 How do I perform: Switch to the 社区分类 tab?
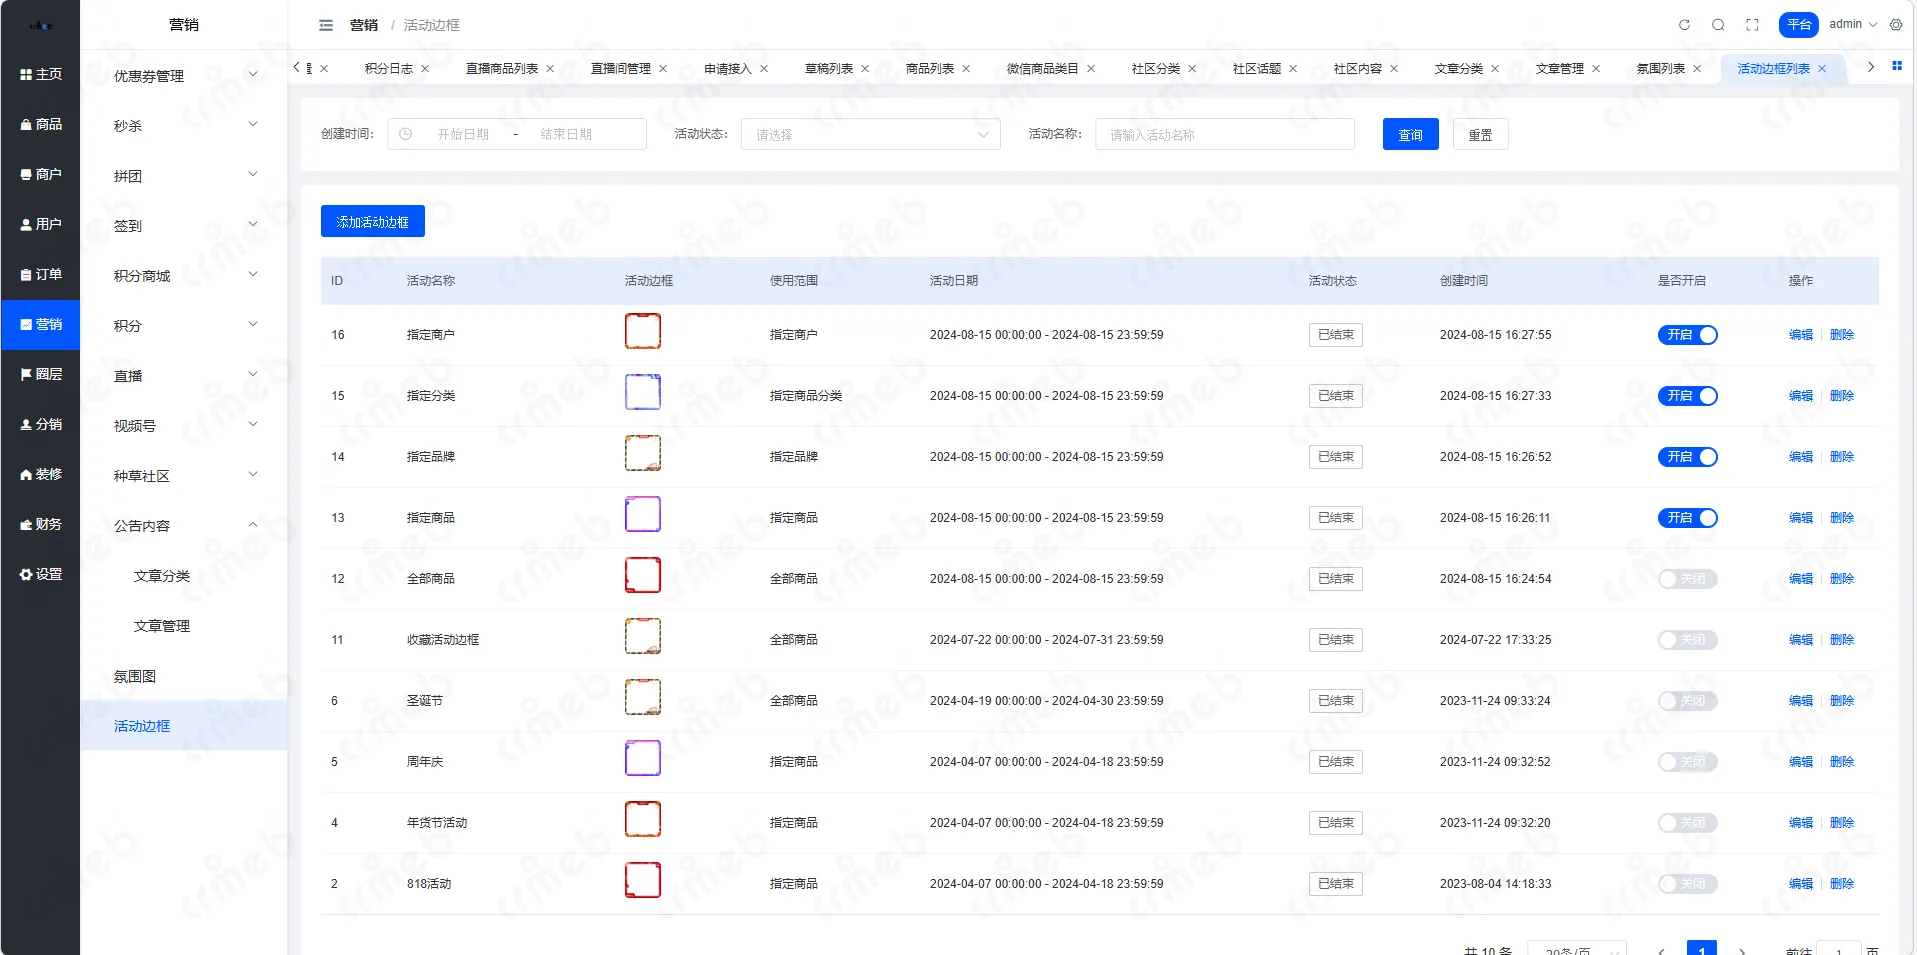(x=1155, y=69)
